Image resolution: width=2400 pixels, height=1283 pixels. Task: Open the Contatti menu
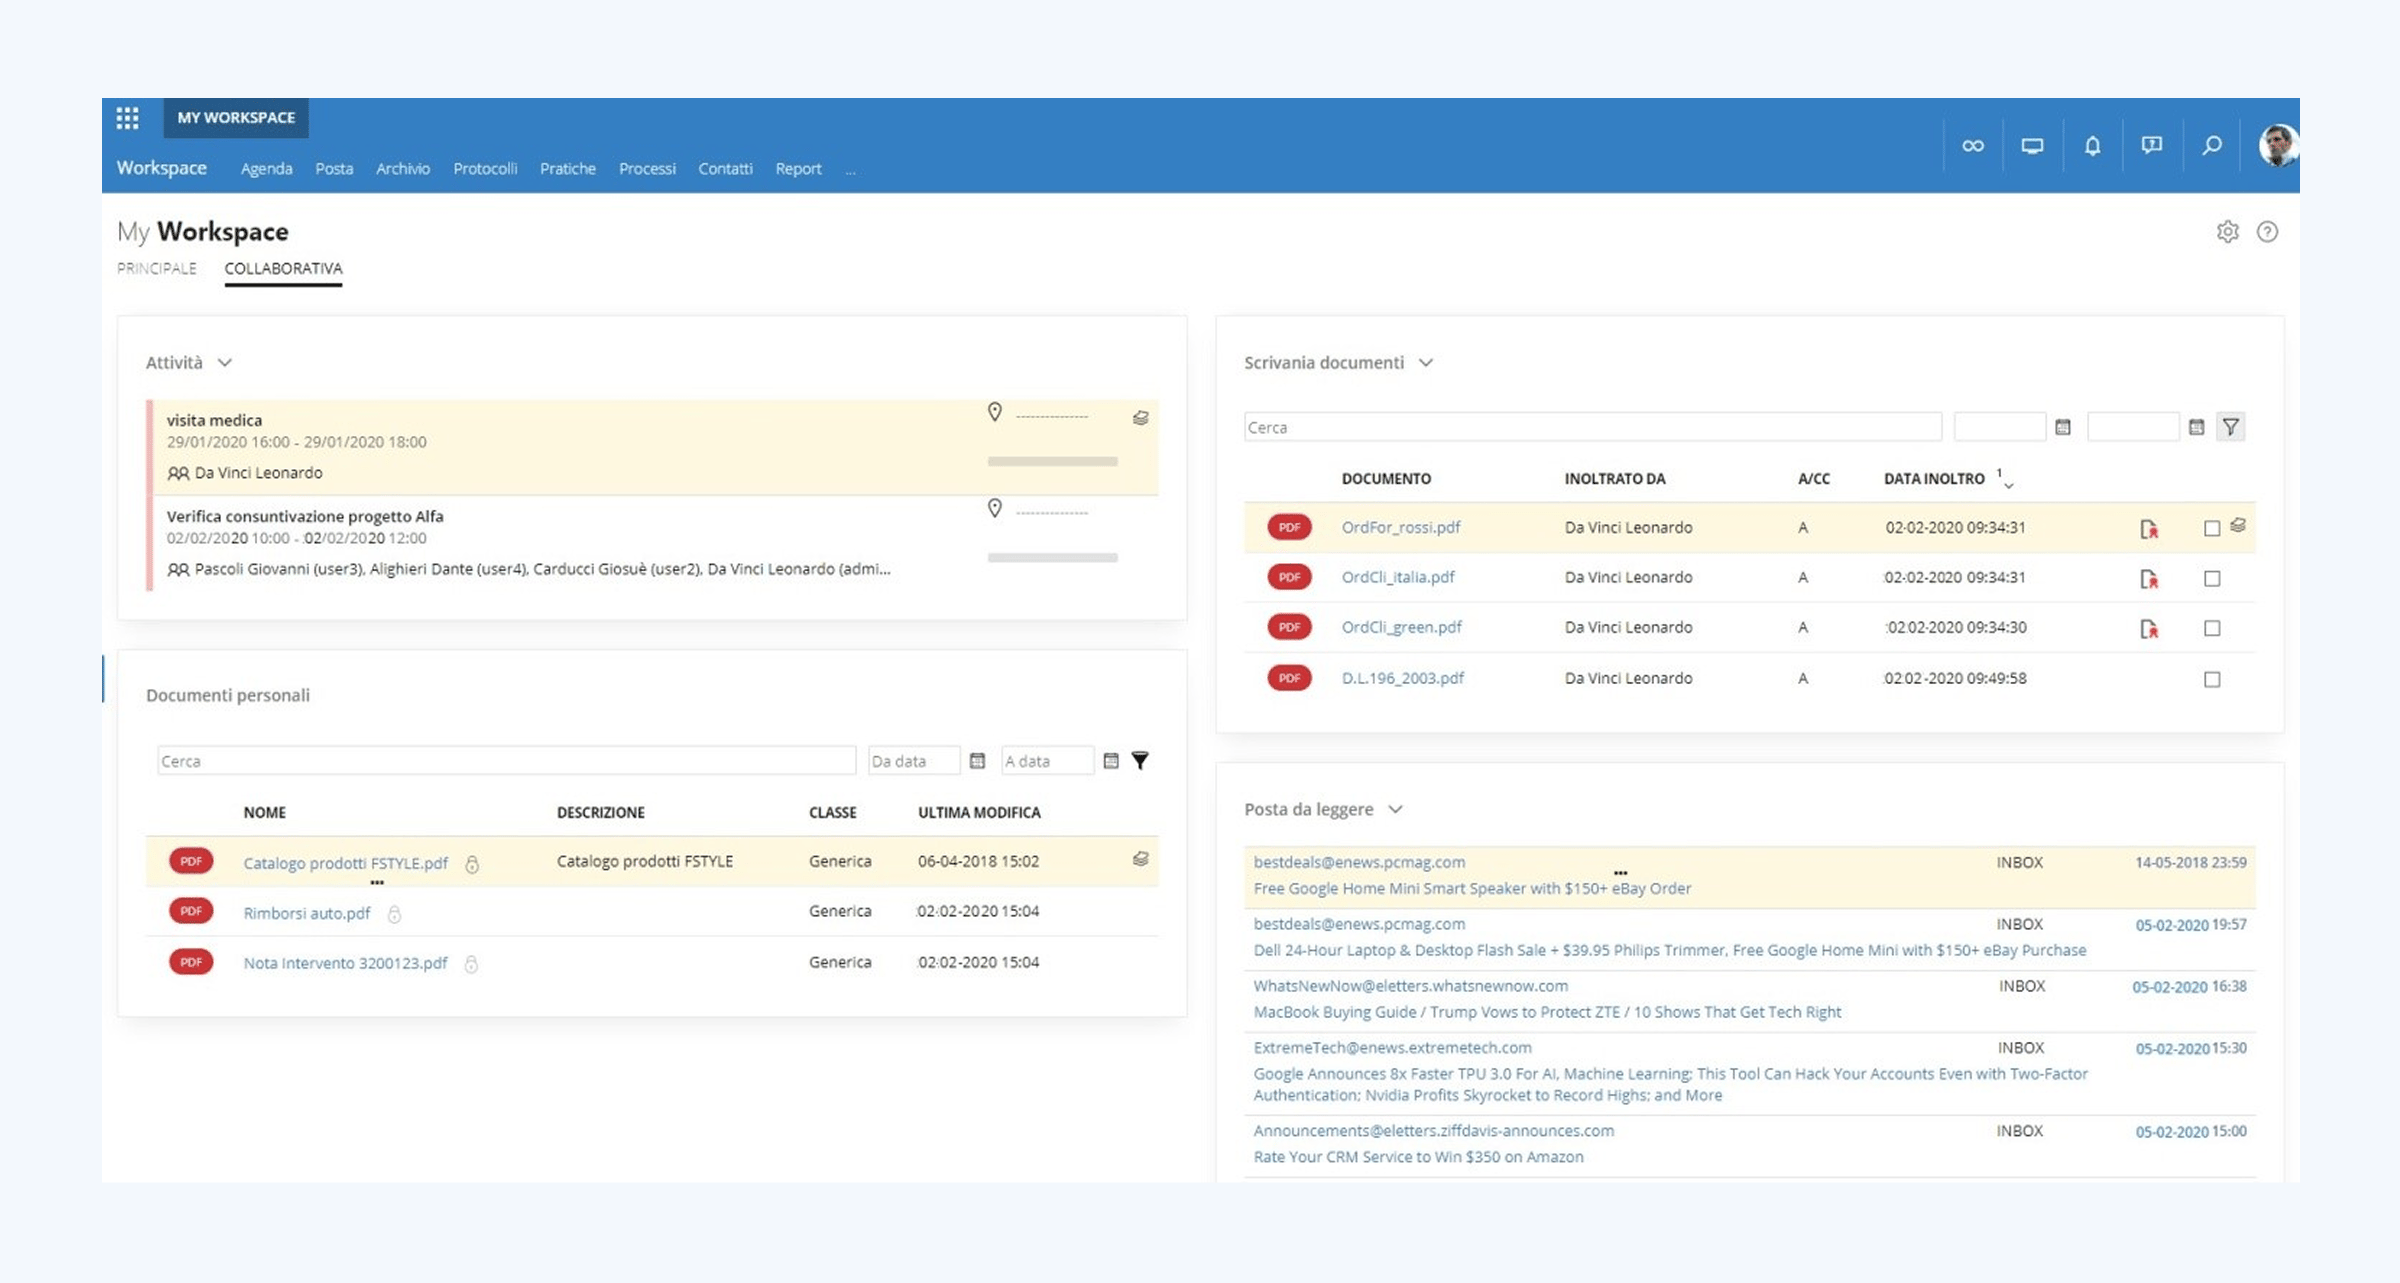point(725,169)
